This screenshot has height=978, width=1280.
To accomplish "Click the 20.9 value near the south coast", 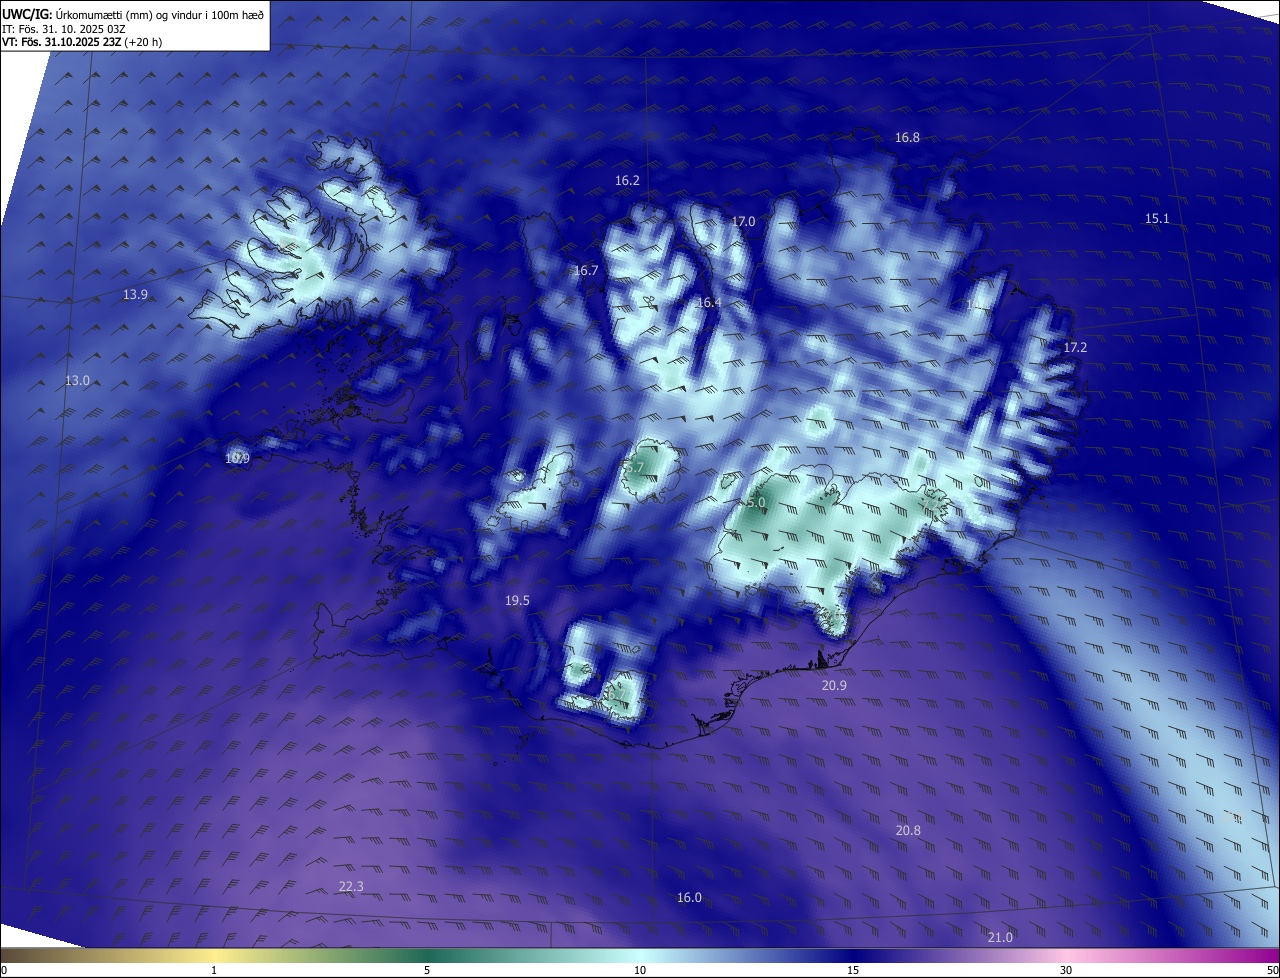I will pos(834,686).
